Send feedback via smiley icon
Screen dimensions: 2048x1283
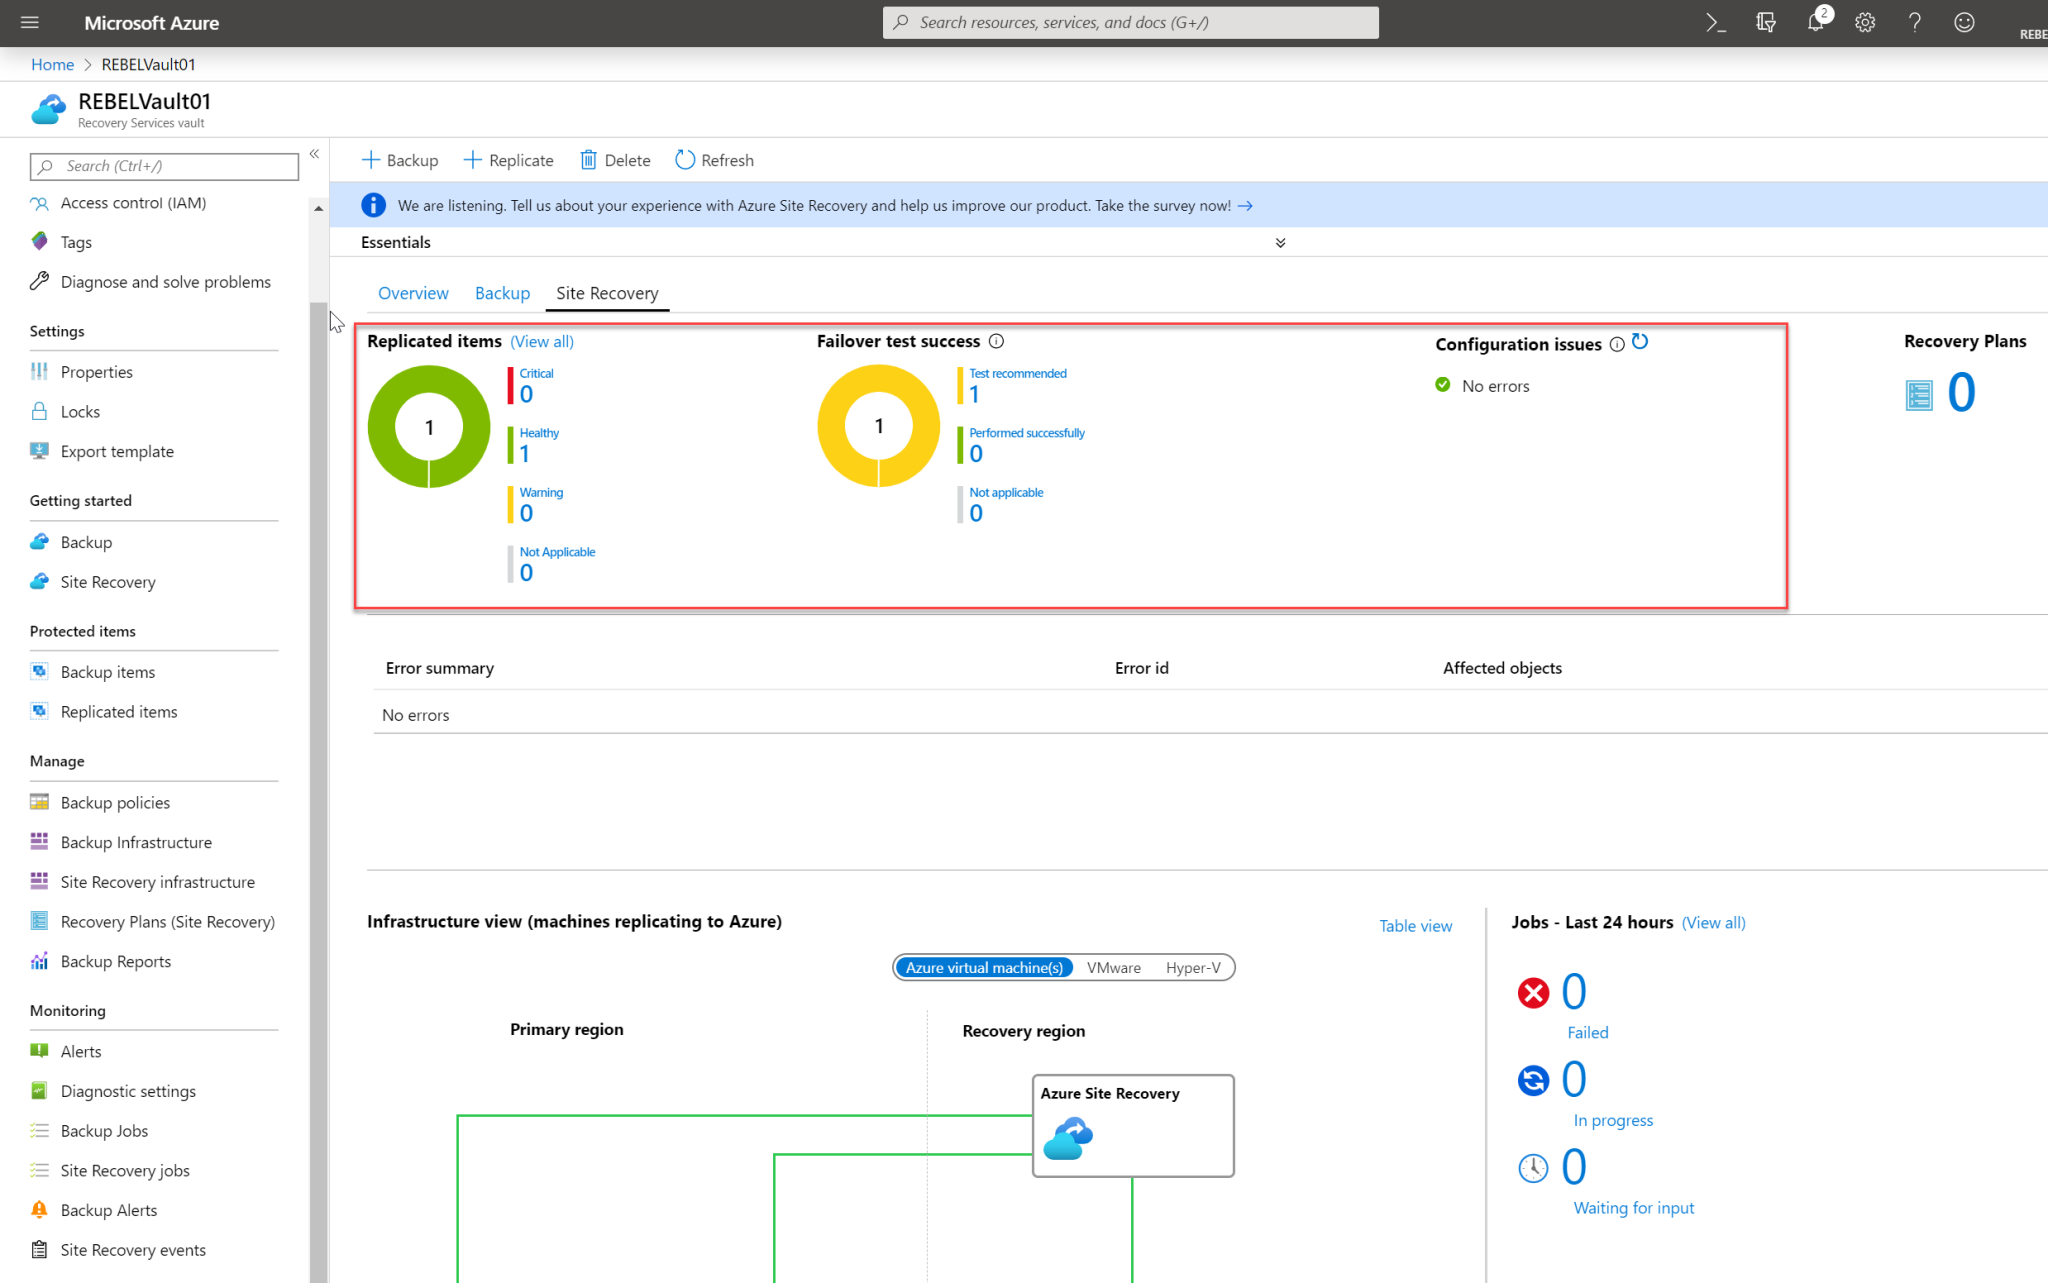[1964, 22]
